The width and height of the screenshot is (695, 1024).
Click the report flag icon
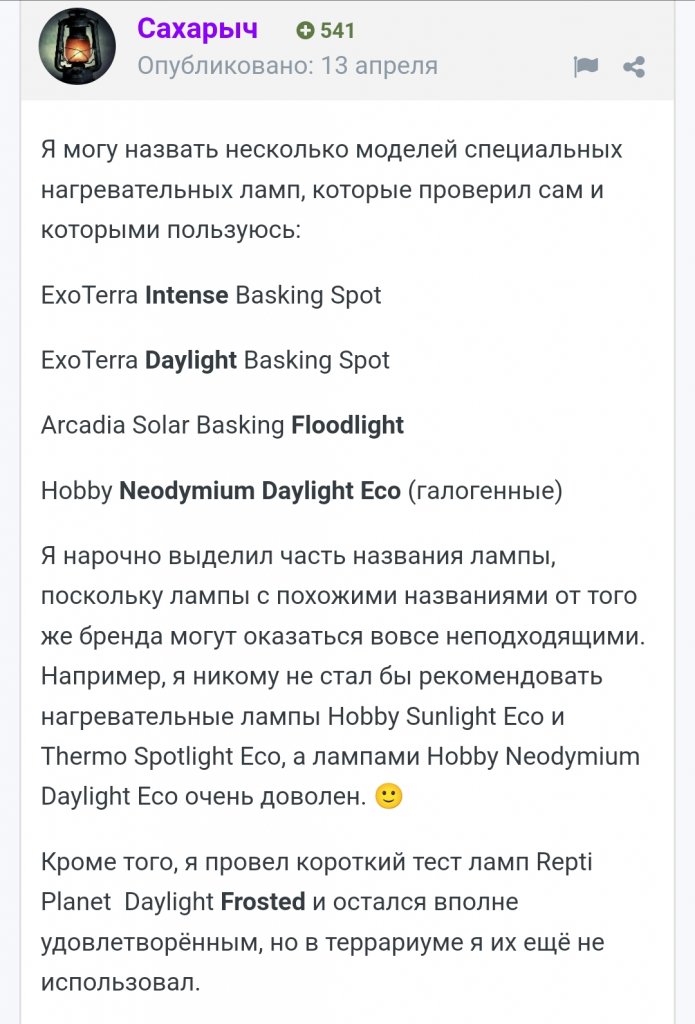point(586,67)
